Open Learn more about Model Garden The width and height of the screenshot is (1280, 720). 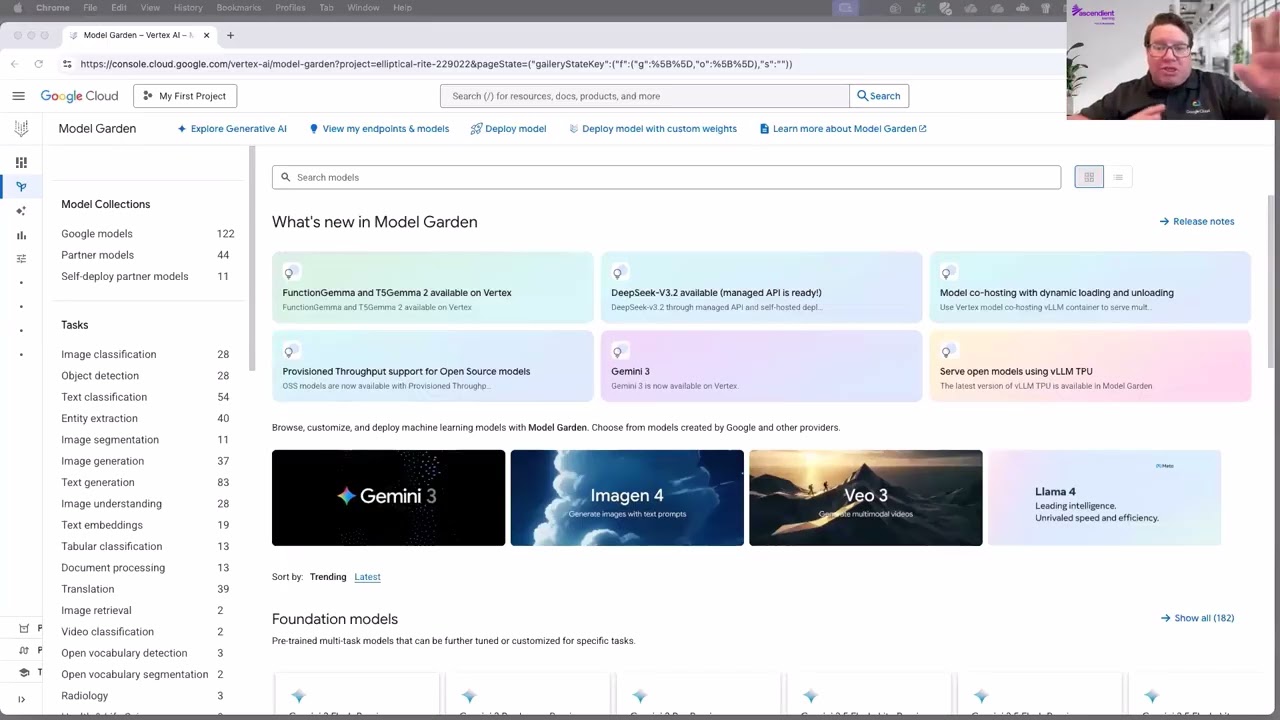[843, 128]
